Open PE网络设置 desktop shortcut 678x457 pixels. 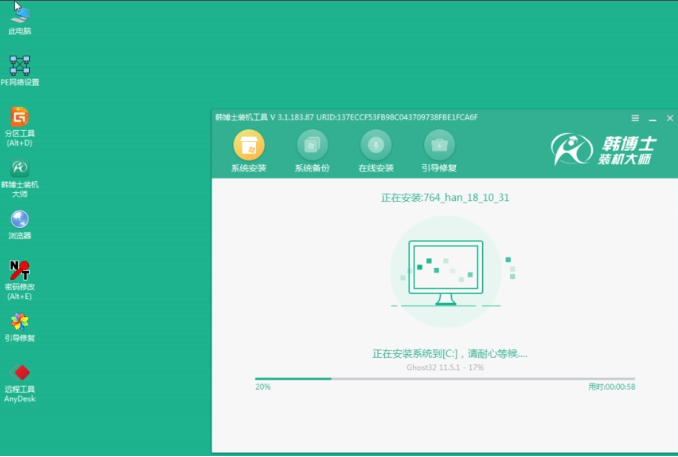pos(20,71)
